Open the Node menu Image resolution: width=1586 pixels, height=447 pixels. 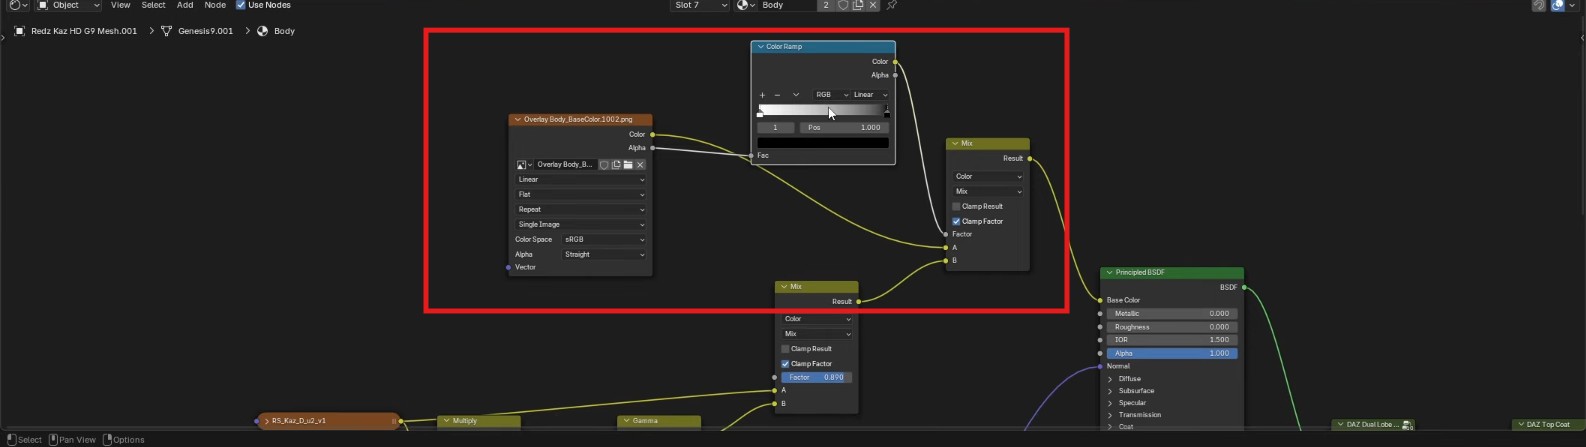point(215,5)
